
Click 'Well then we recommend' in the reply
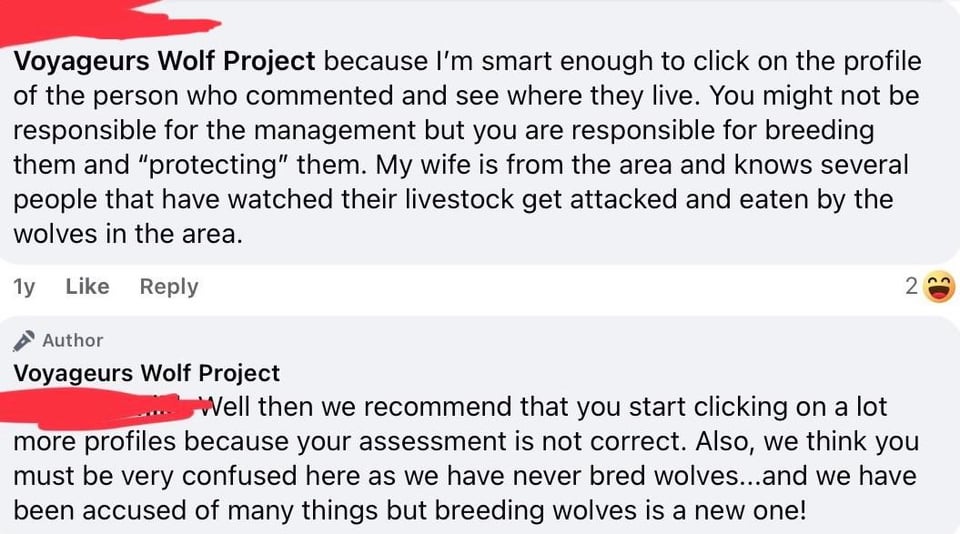(350, 408)
